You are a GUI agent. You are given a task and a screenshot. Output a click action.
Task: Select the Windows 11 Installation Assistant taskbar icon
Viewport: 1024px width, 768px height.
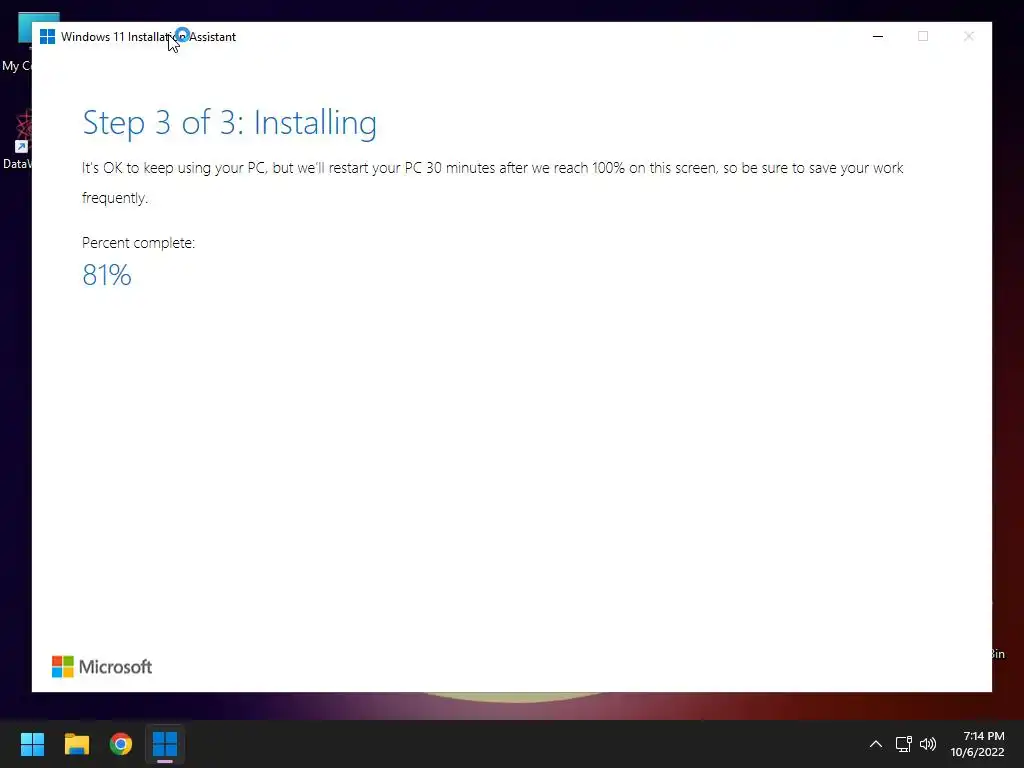pos(165,744)
